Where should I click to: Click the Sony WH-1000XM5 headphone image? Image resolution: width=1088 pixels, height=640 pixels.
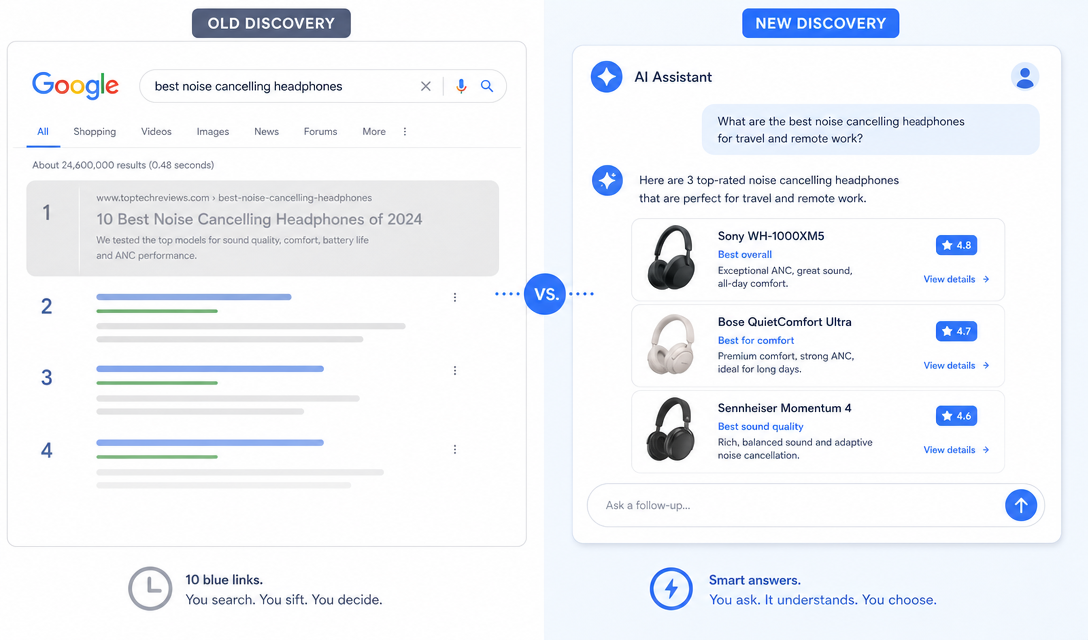671,258
